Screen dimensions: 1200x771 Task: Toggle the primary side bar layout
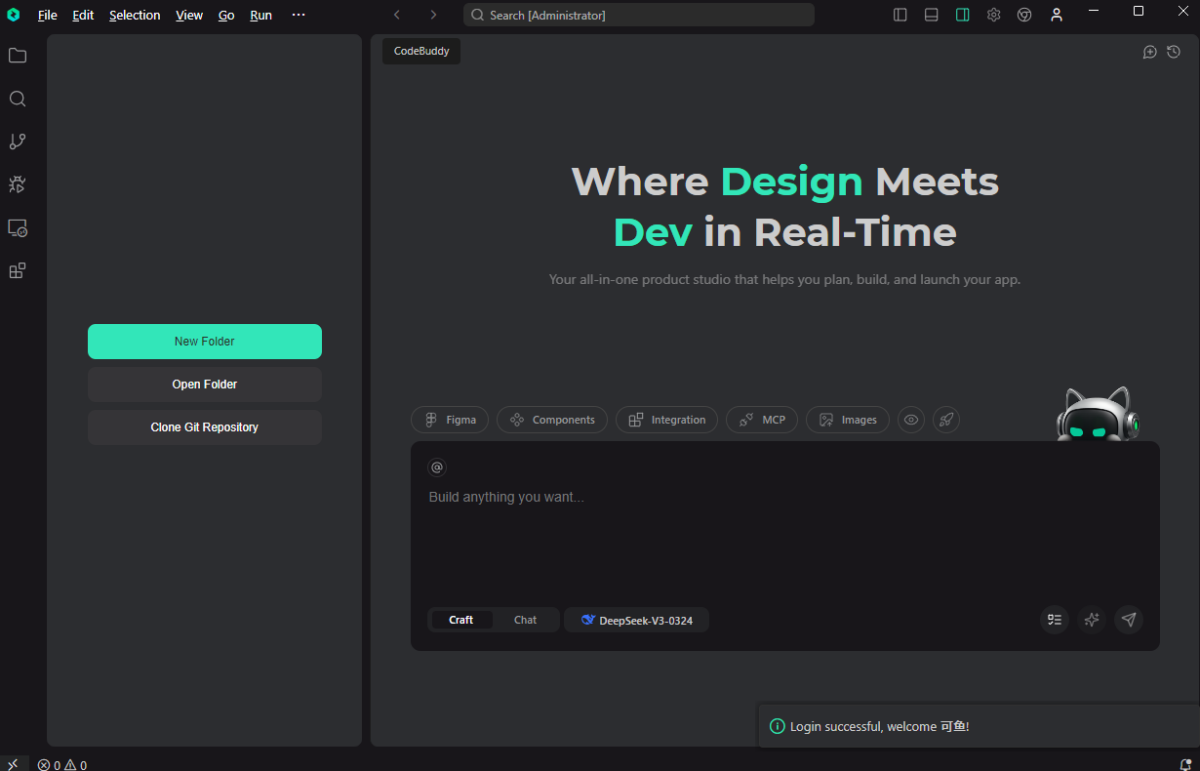(900, 15)
